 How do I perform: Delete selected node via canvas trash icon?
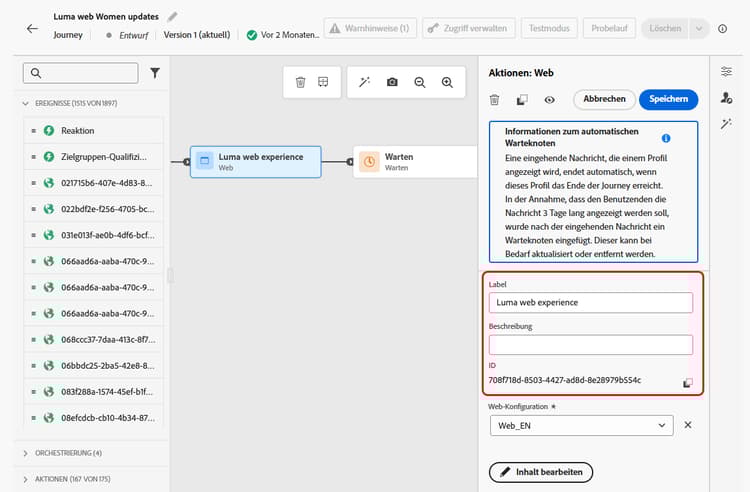click(300, 82)
